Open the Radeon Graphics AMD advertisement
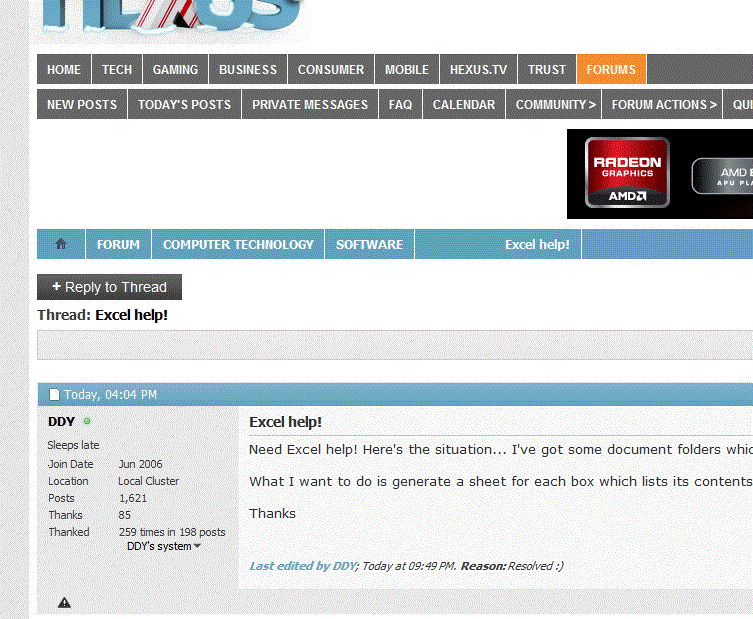 point(660,174)
